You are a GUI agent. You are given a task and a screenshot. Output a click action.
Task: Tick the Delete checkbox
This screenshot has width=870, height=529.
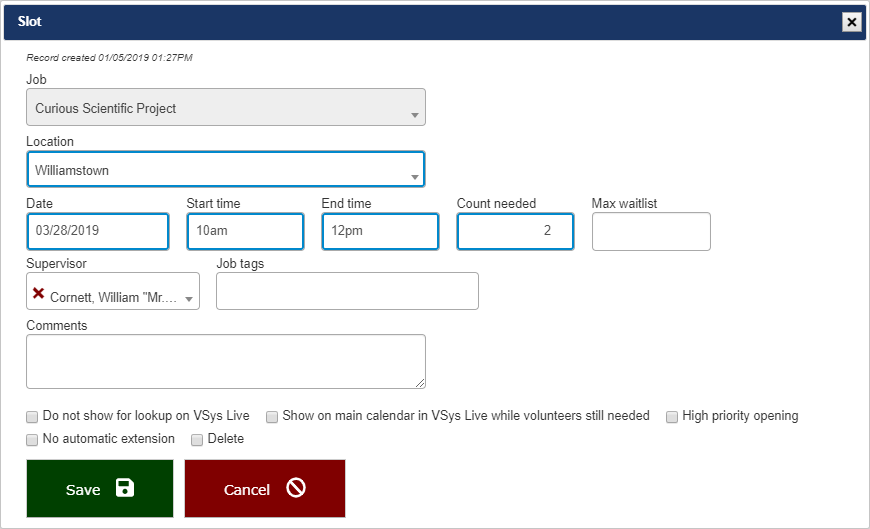click(197, 439)
